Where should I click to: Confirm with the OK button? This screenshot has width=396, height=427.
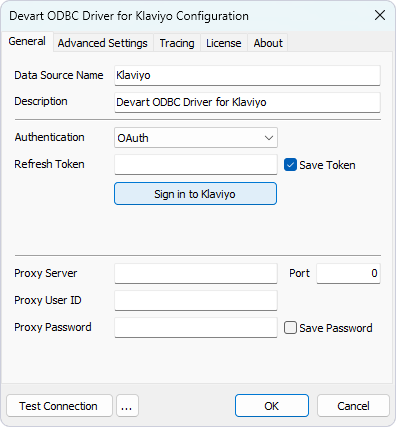(x=272, y=406)
